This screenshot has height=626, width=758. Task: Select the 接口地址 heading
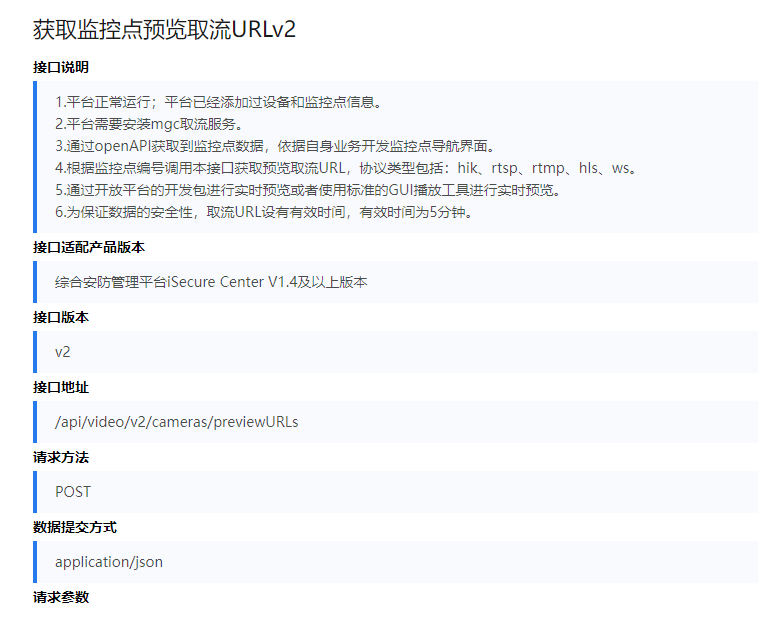point(61,388)
